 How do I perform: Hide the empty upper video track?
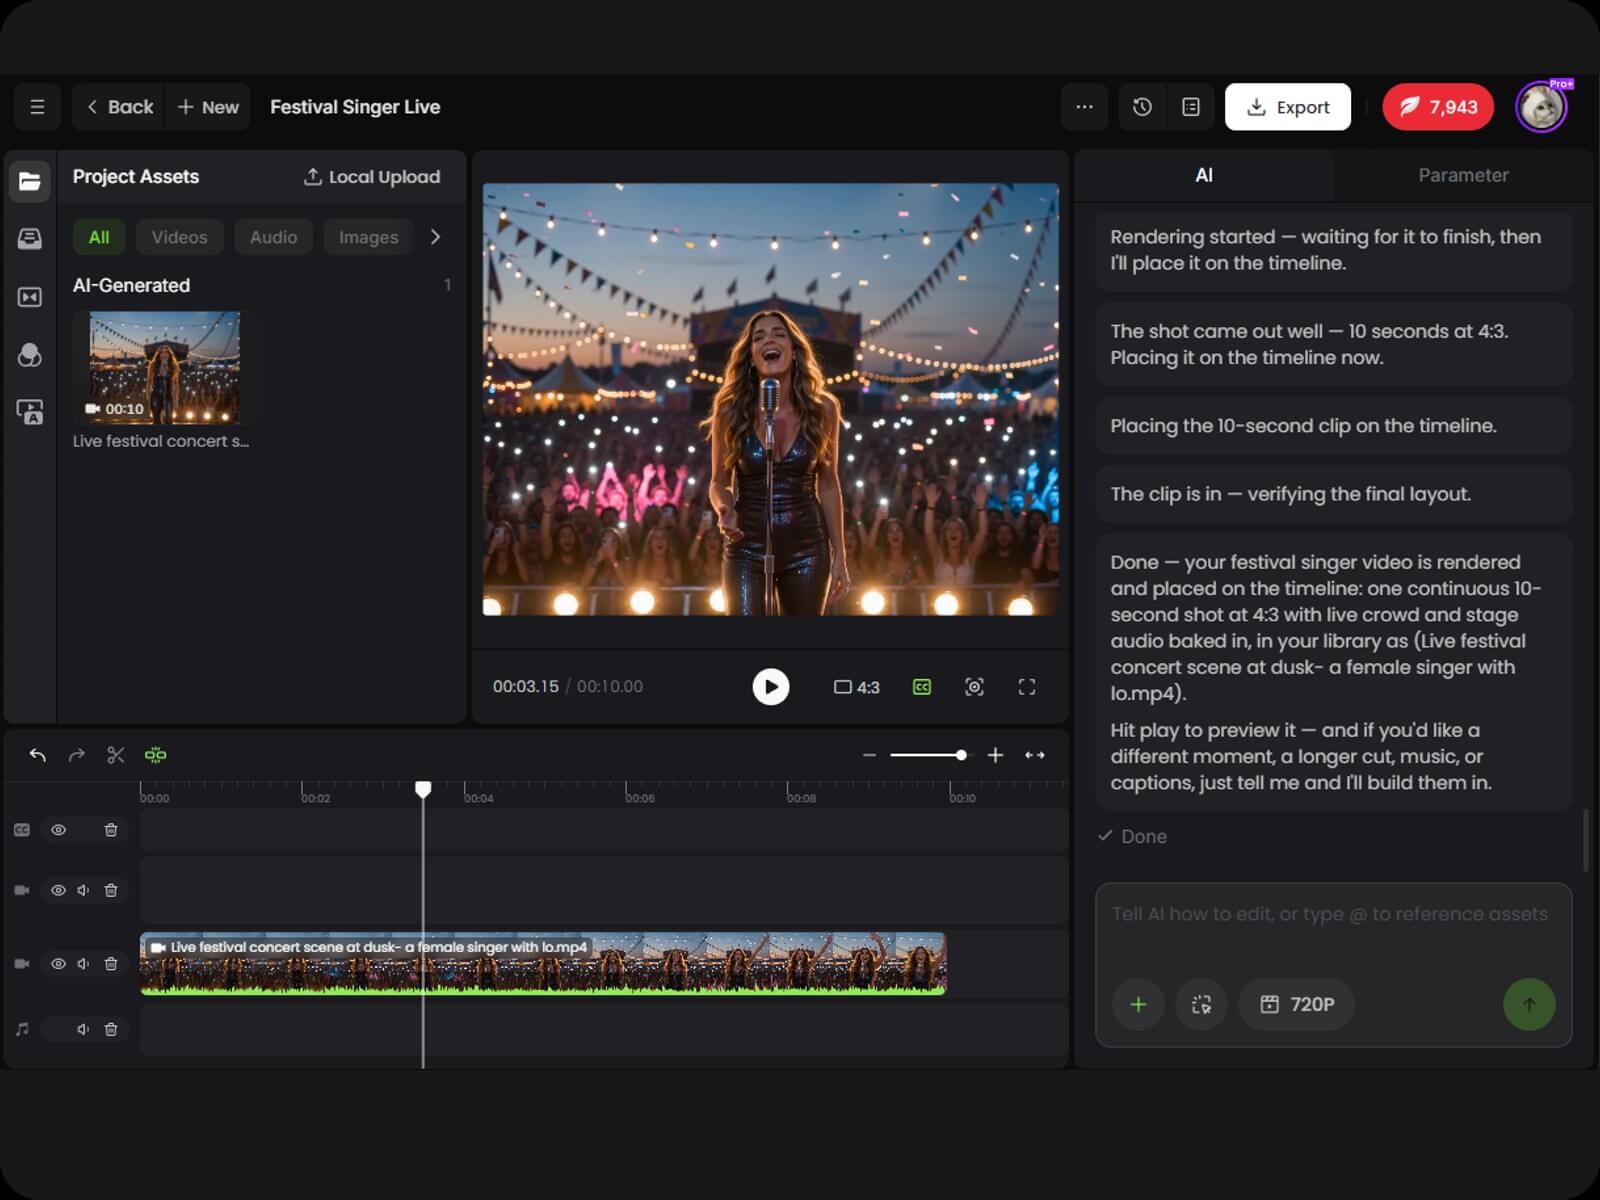click(x=59, y=890)
